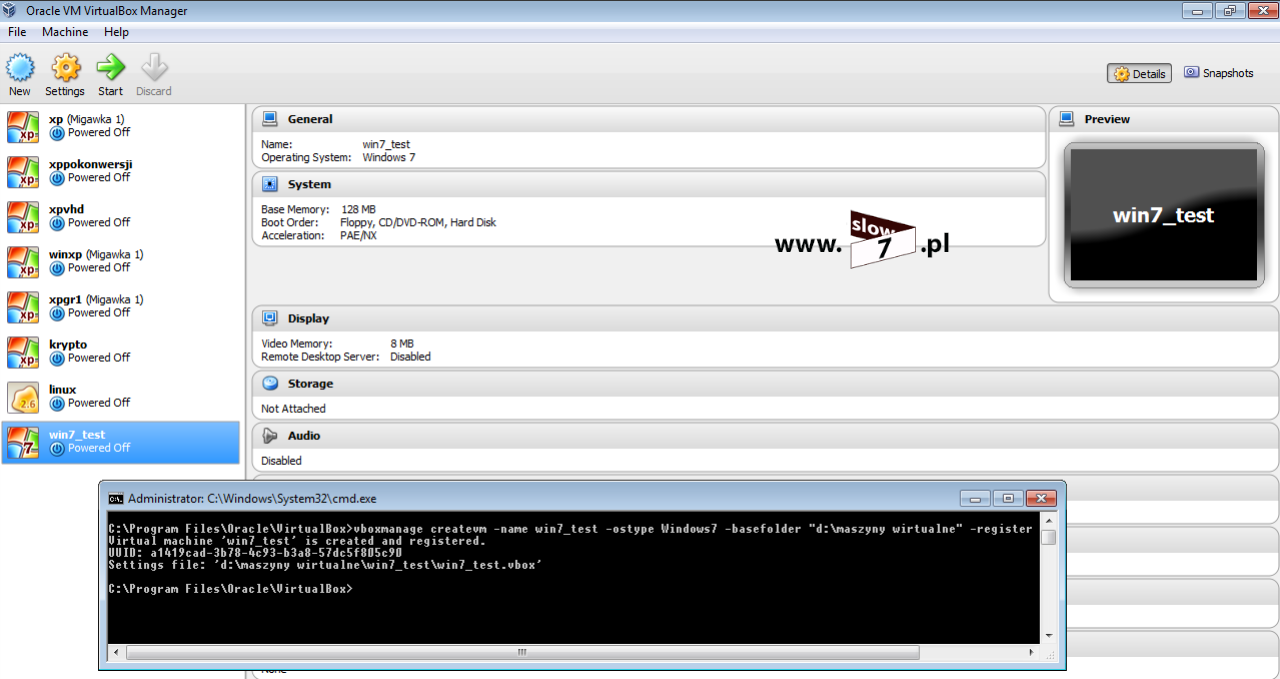
Task: Open the Machine menu
Action: [65, 32]
